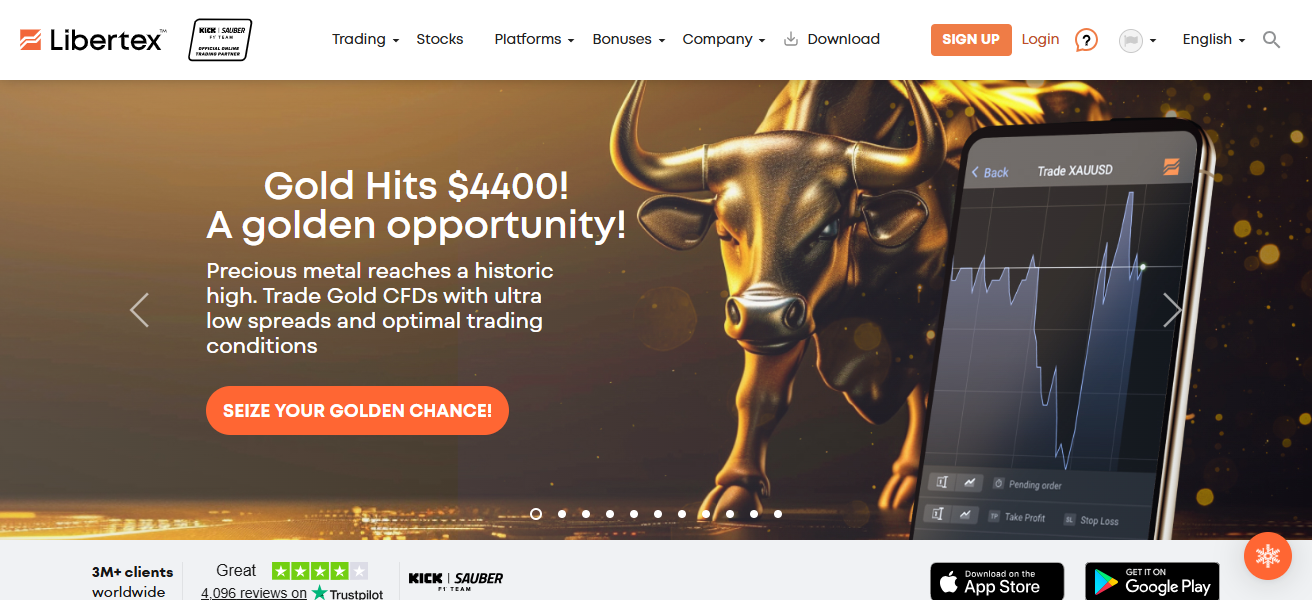The height and width of the screenshot is (600, 1312).
Task: Open the Stocks menu item
Action: (x=440, y=40)
